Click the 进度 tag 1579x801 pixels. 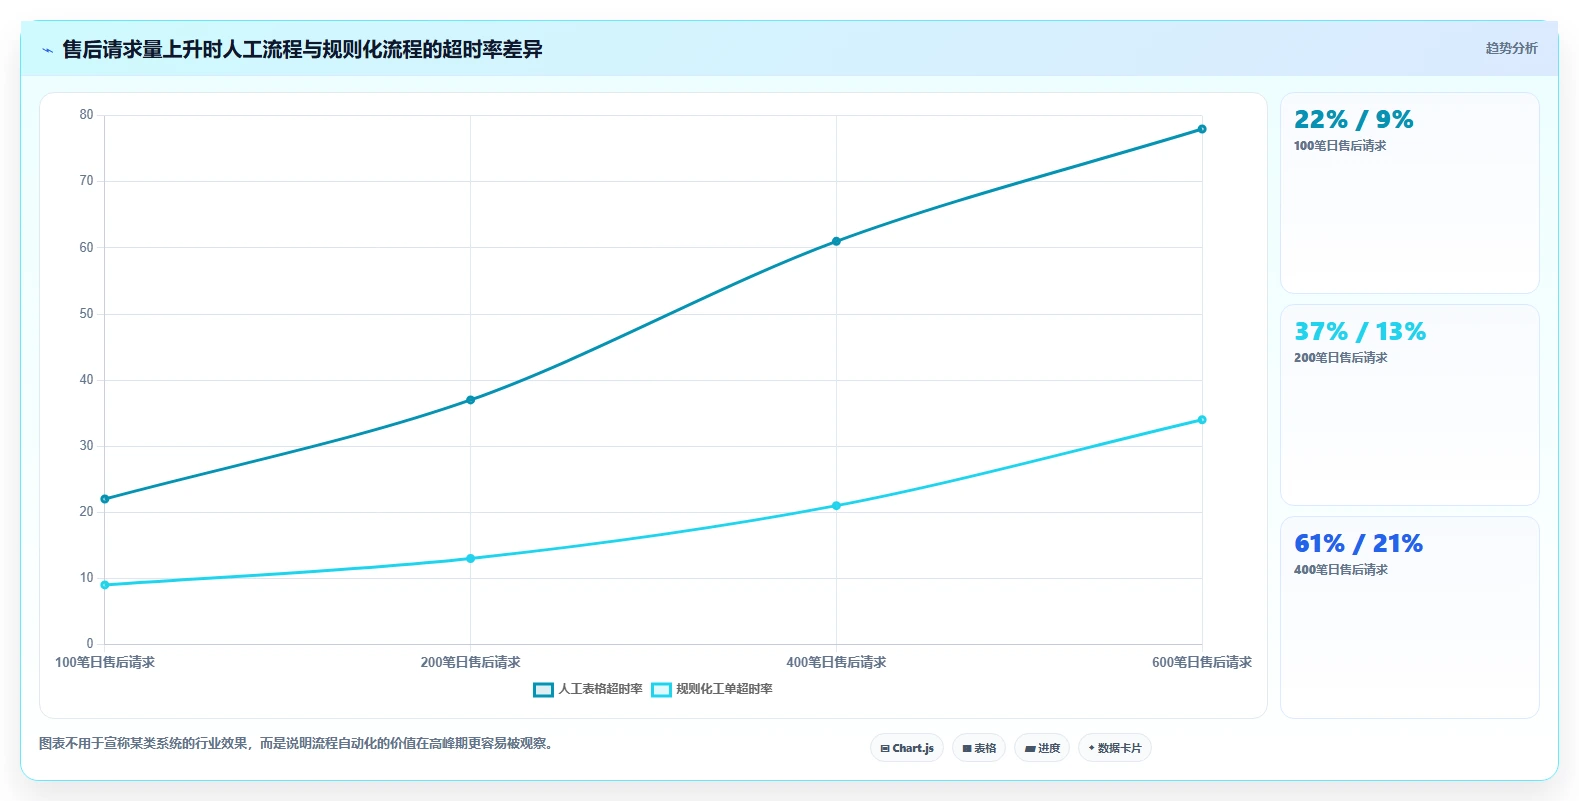[1042, 748]
